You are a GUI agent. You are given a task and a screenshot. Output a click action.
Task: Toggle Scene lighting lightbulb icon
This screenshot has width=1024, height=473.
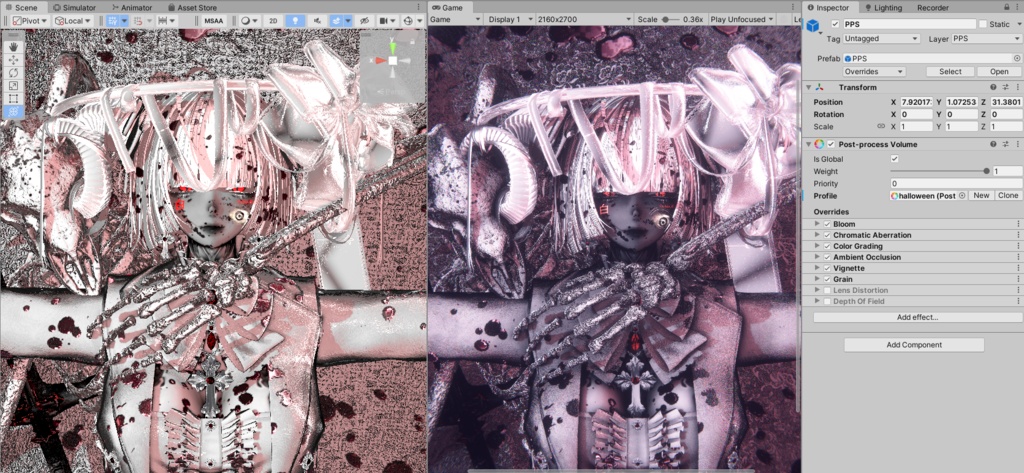(295, 21)
